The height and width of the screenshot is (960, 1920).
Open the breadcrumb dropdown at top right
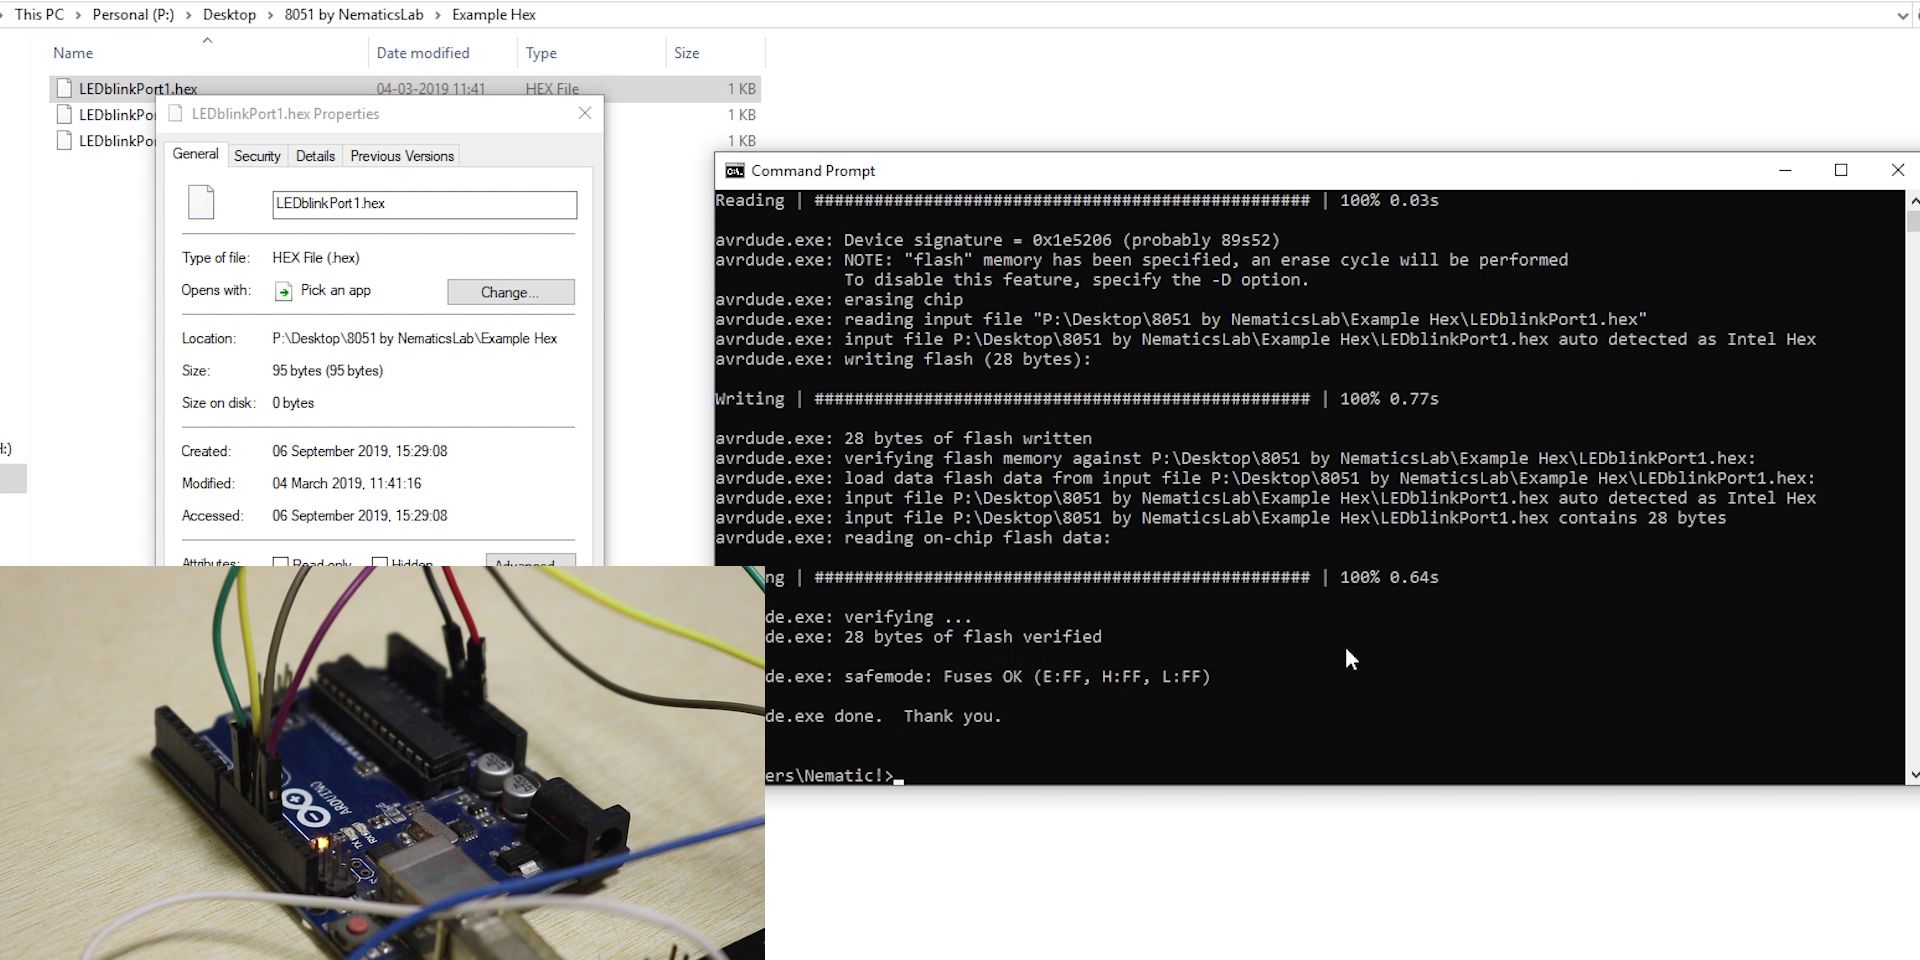[1903, 14]
